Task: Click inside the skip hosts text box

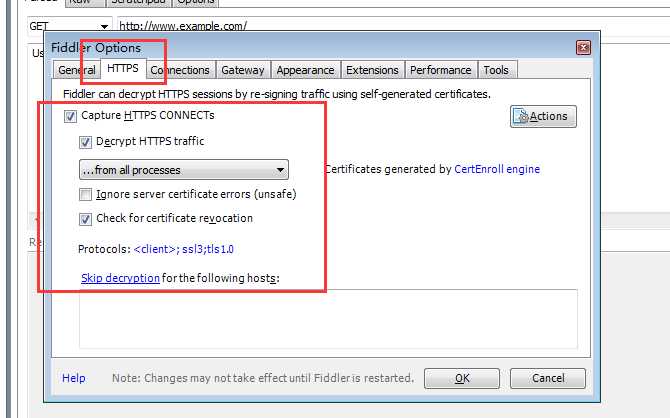Action: point(328,319)
